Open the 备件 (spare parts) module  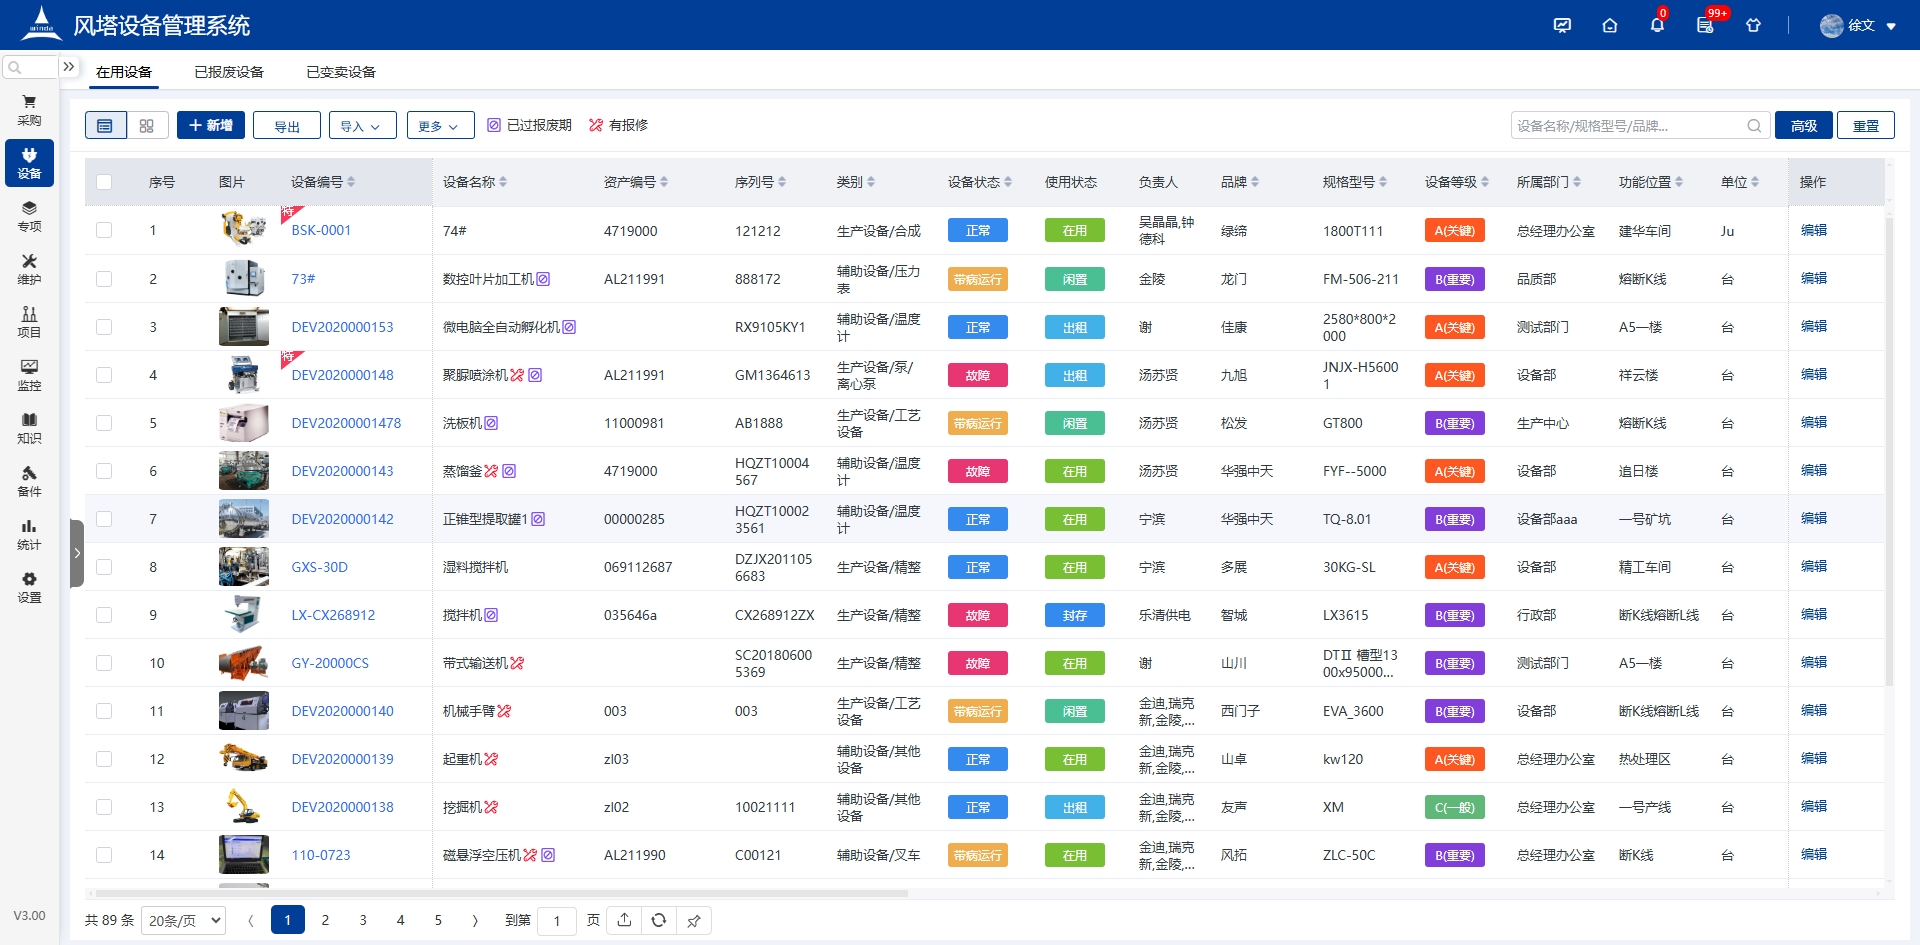click(x=29, y=481)
